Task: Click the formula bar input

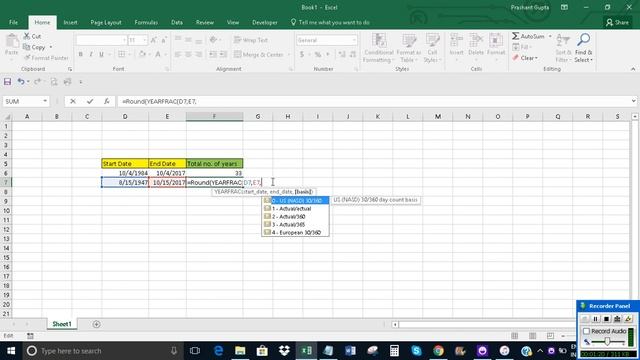Action: click(x=373, y=101)
